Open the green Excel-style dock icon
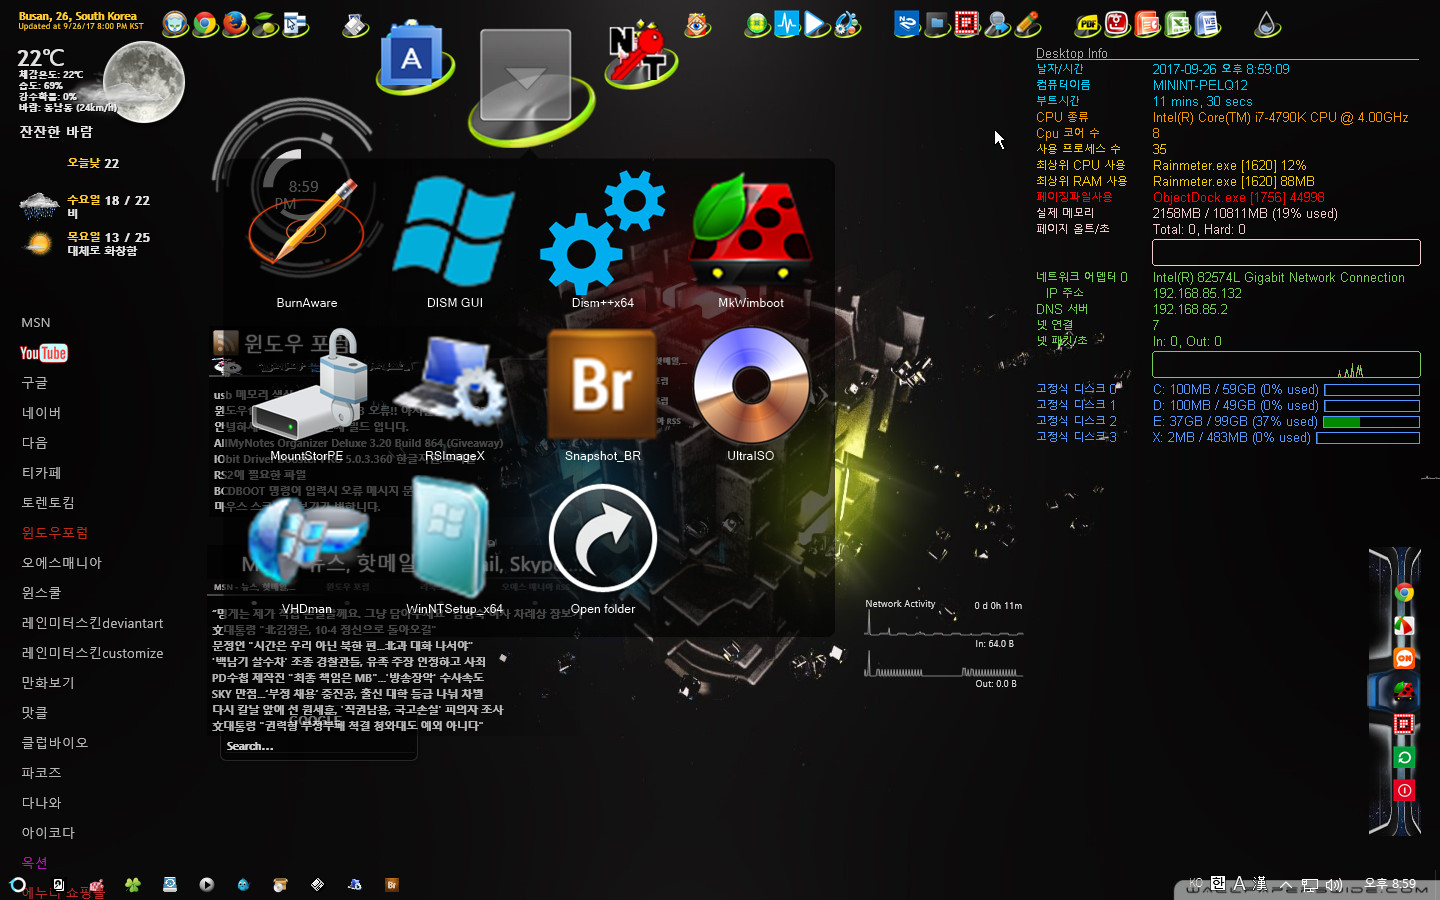This screenshot has height=900, width=1440. [x=1178, y=23]
